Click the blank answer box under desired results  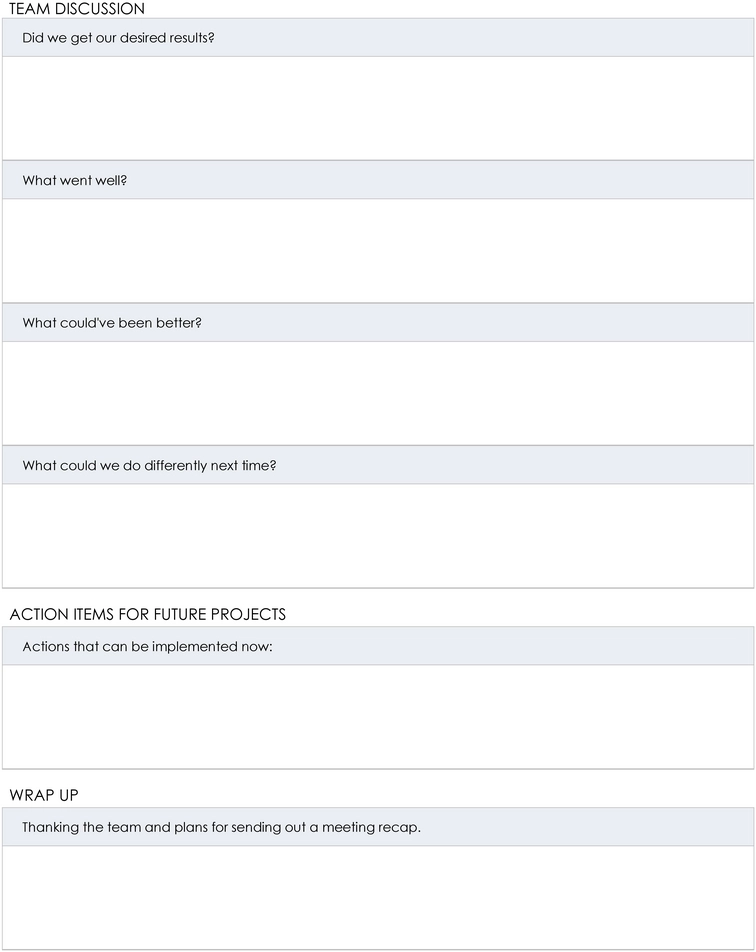(x=378, y=109)
